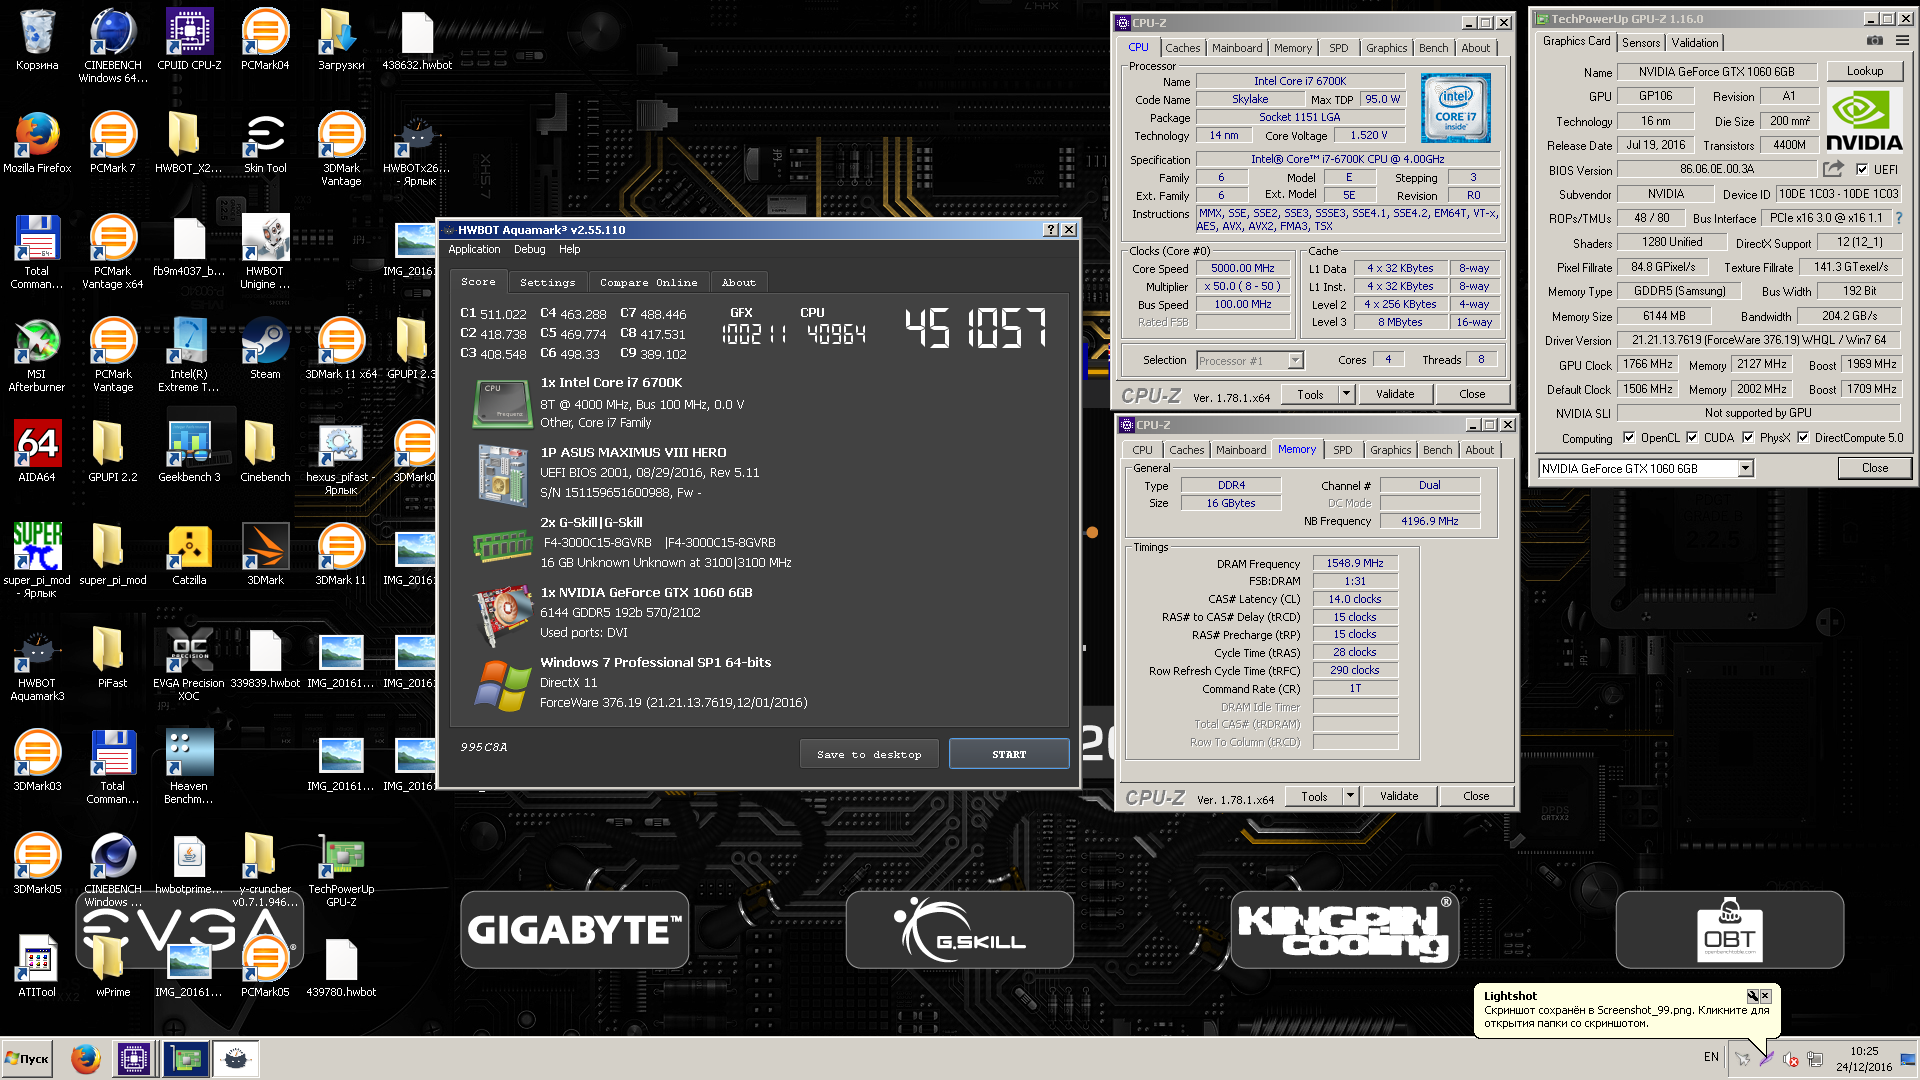Expand GPU selection dropdown in GPU-Z
This screenshot has width=1920, height=1080.
coord(1745,469)
